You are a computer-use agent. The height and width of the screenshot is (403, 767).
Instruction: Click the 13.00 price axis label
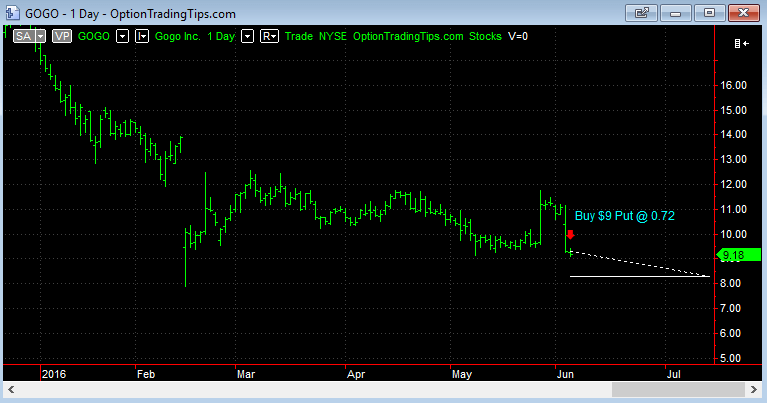(733, 159)
